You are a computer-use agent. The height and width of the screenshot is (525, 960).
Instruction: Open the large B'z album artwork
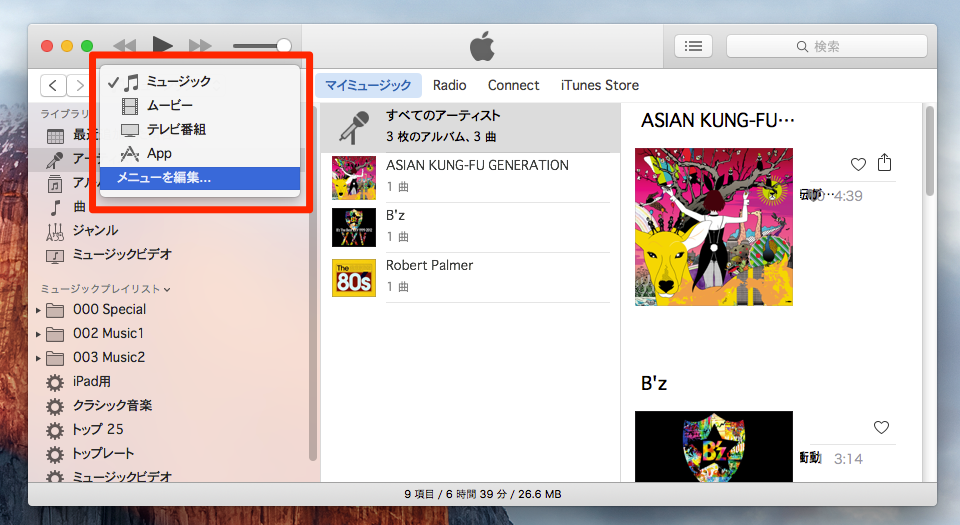click(x=714, y=446)
